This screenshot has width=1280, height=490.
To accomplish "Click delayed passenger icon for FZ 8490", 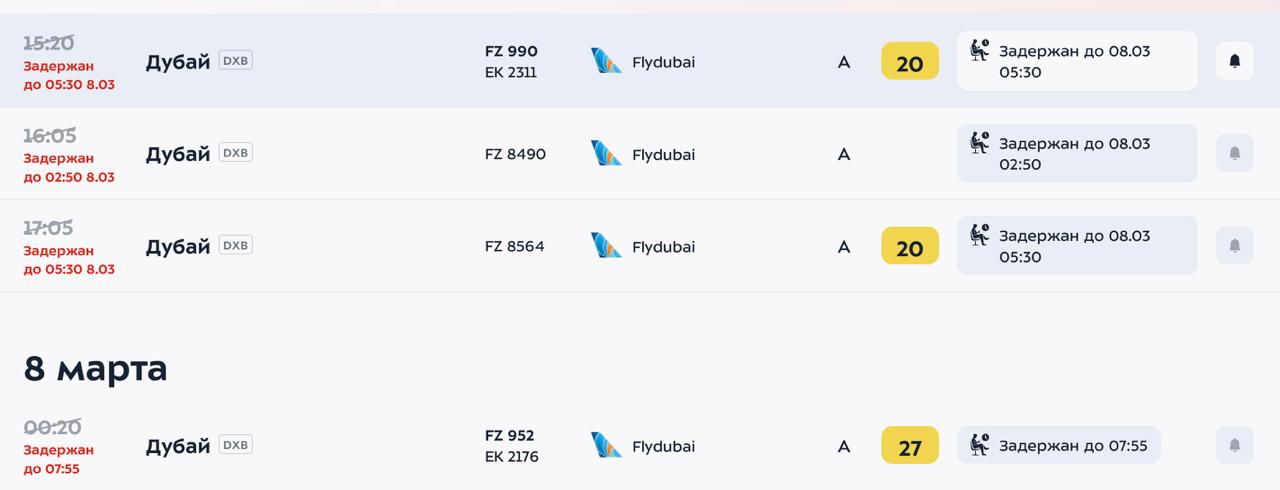I will (x=979, y=143).
